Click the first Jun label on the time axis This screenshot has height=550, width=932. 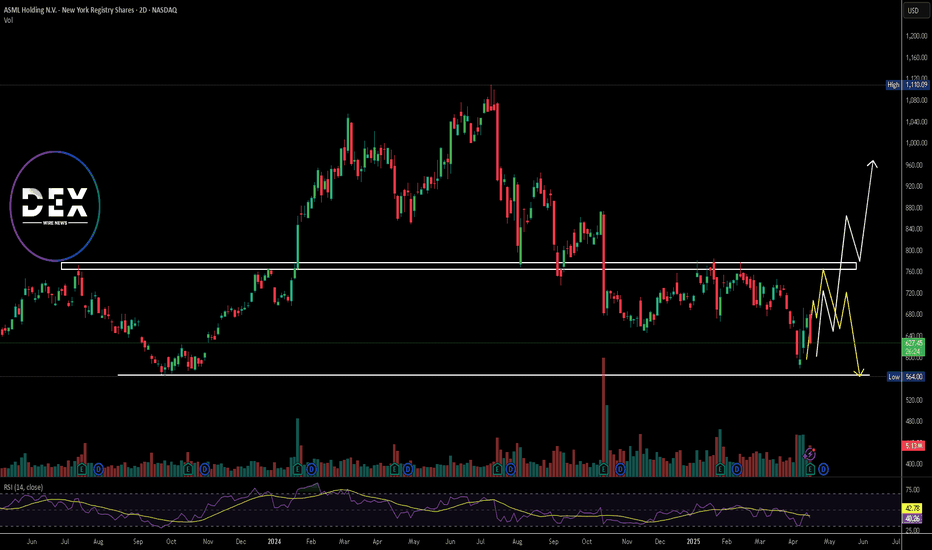pos(32,542)
